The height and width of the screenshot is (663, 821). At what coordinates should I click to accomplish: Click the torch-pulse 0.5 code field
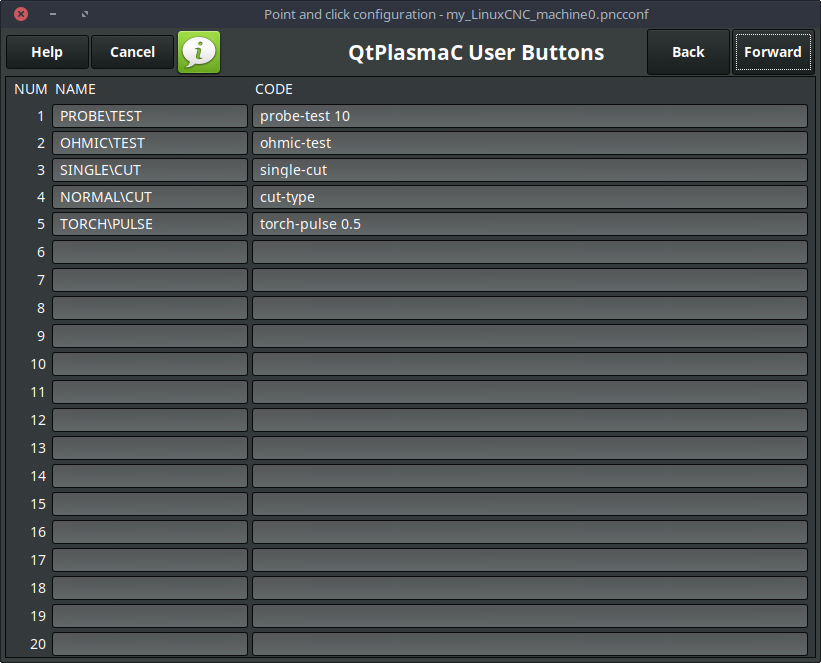pos(530,223)
